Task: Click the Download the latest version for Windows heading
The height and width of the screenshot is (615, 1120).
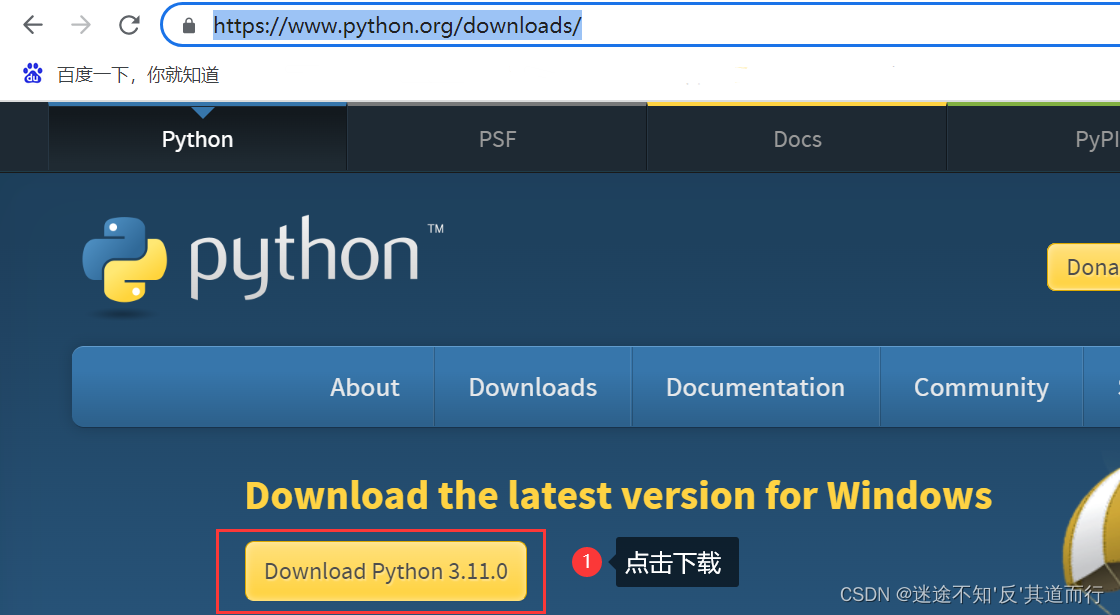Action: tap(619, 495)
